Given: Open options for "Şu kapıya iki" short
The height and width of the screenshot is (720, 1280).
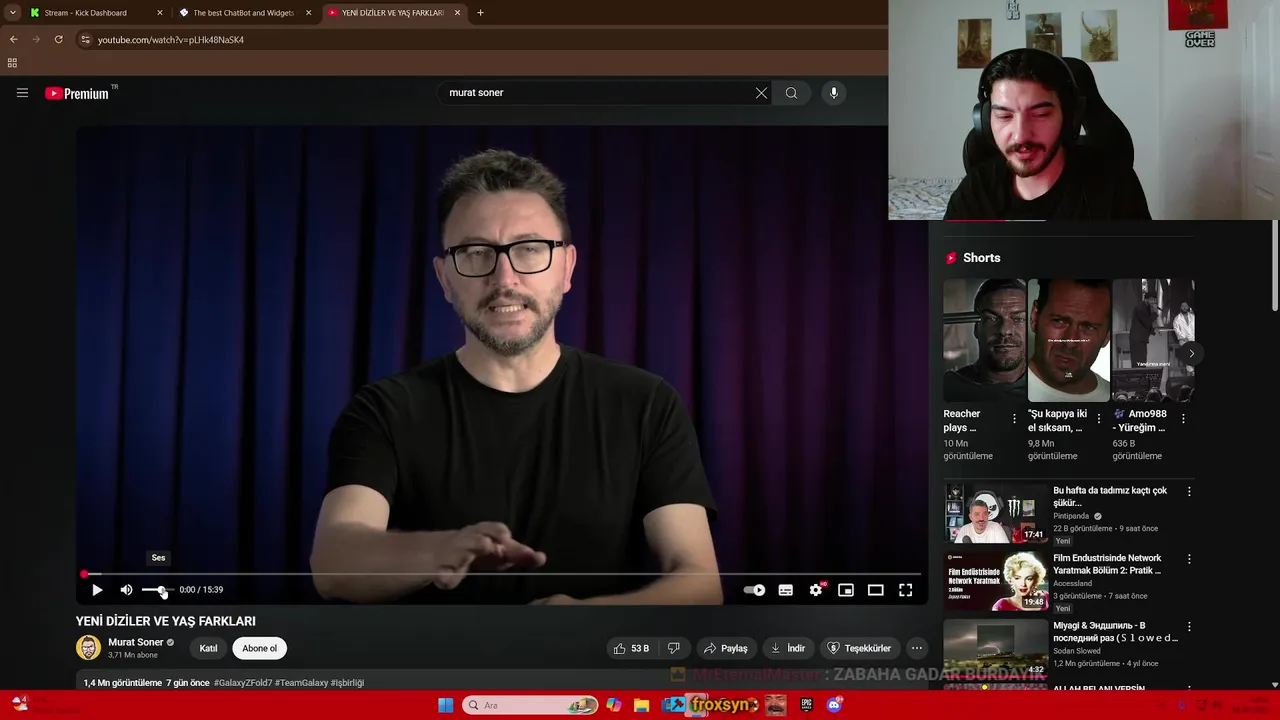Looking at the screenshot, I should point(1099,419).
